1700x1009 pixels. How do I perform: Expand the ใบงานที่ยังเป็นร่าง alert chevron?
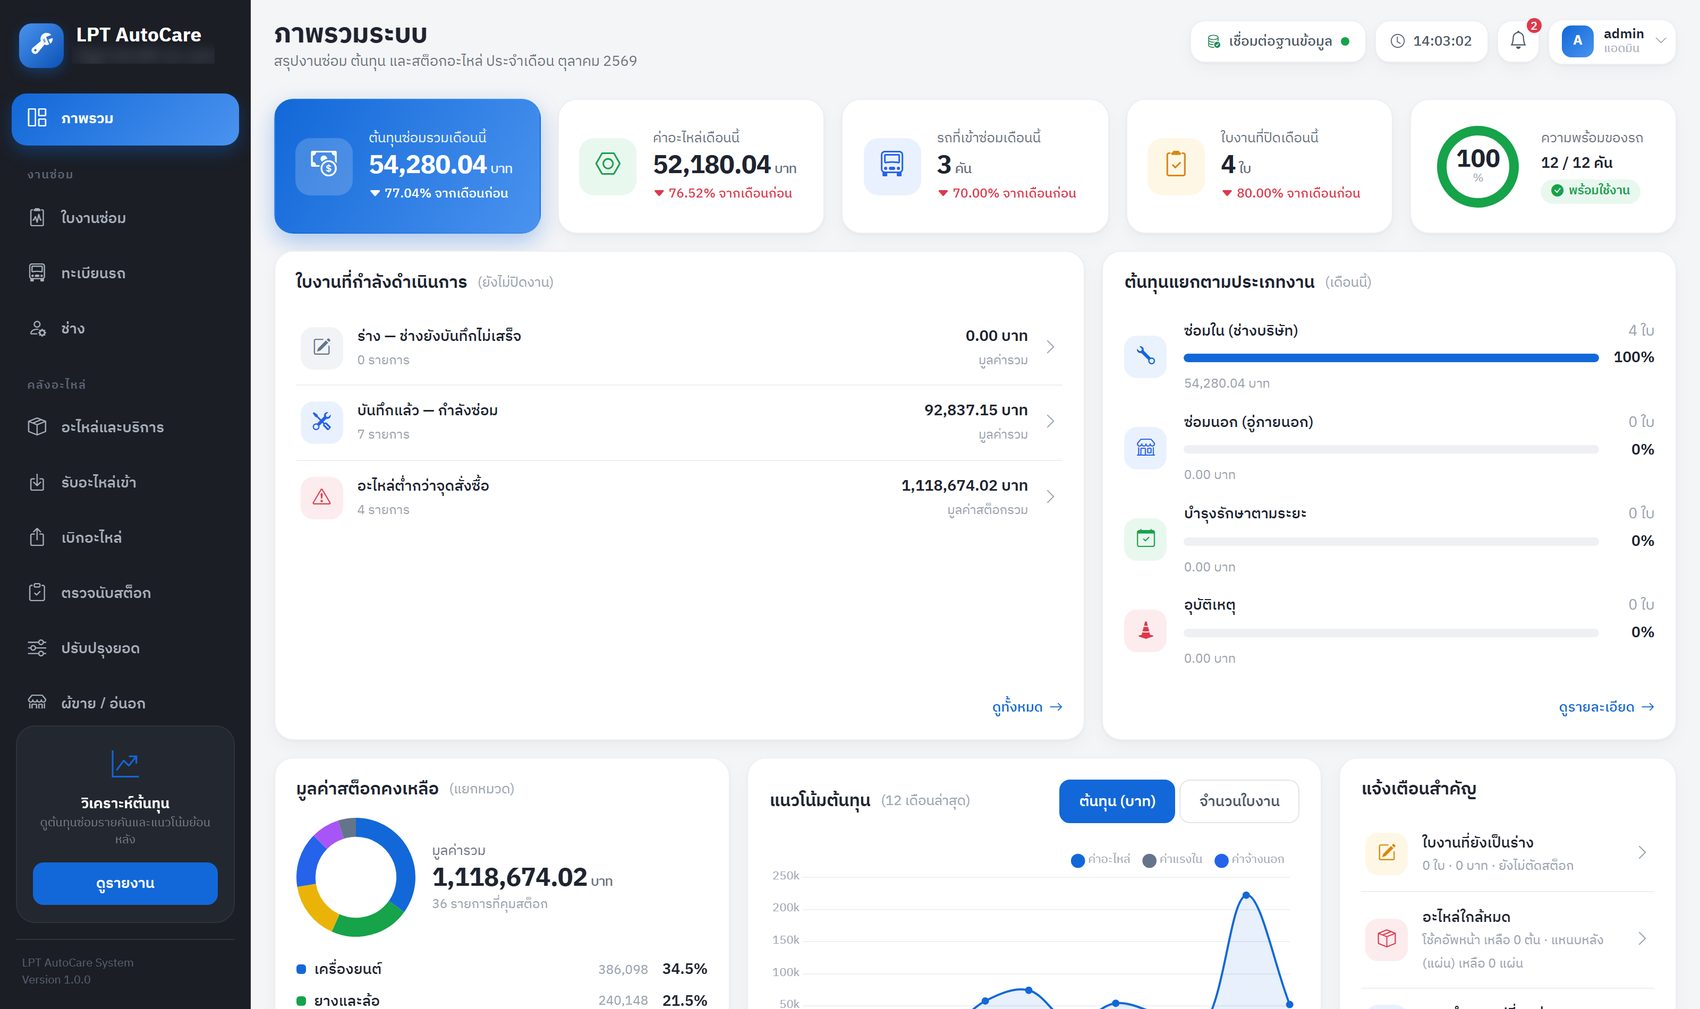(x=1642, y=853)
